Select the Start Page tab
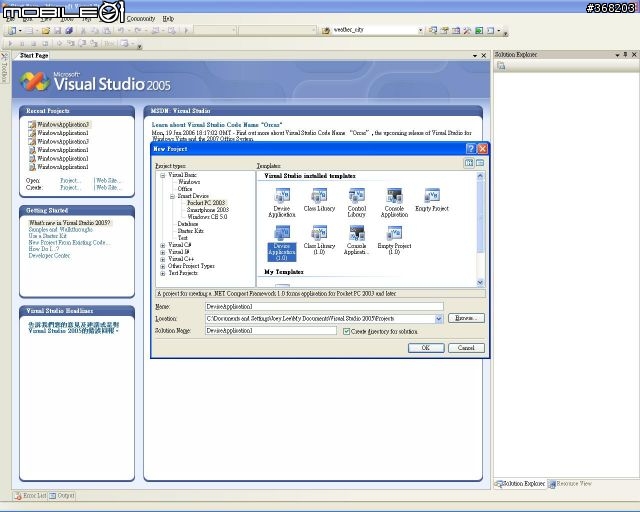Viewport: 640px width, 512px height. tap(34, 56)
